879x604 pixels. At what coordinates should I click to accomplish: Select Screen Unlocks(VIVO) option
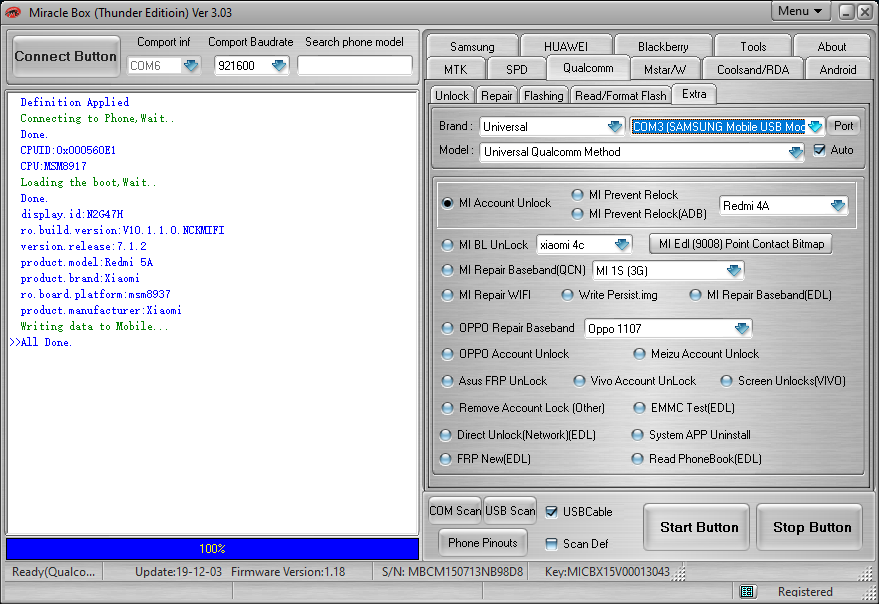[726, 381]
